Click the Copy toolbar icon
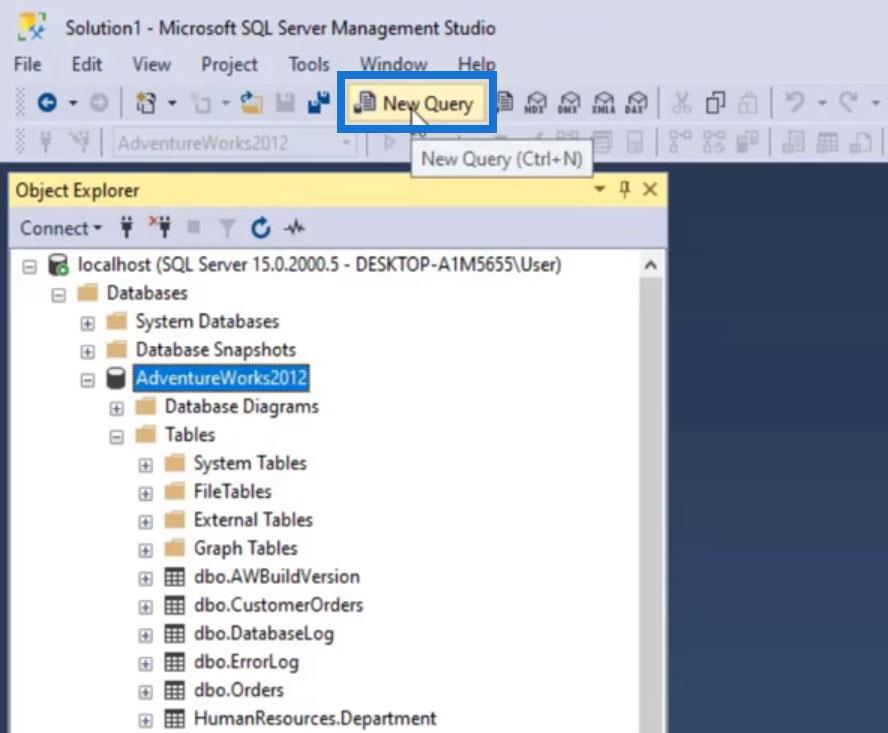Image resolution: width=888 pixels, height=733 pixels. tap(715, 103)
